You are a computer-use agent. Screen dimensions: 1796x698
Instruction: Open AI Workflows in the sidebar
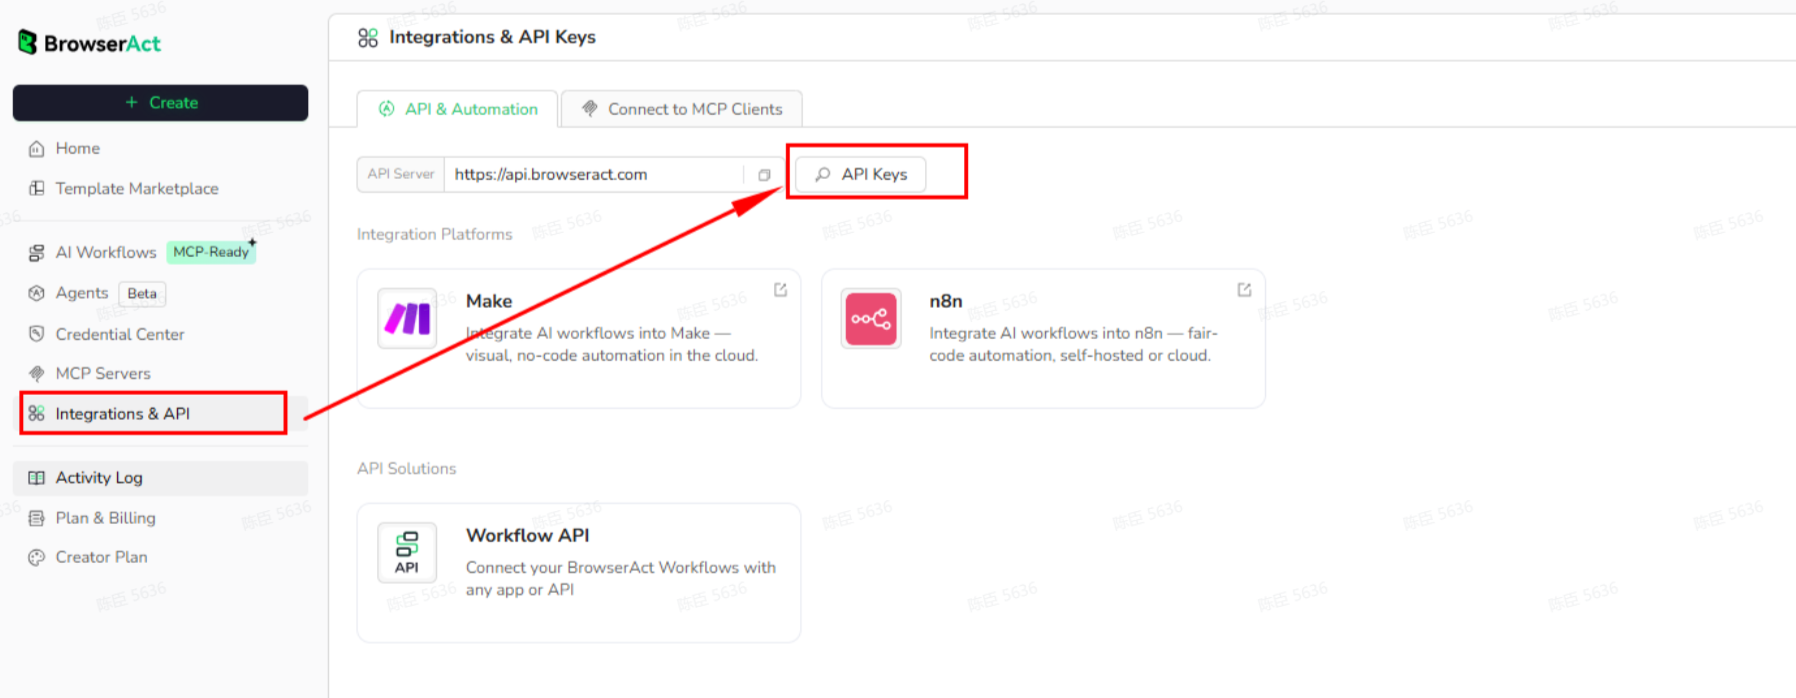coord(105,253)
